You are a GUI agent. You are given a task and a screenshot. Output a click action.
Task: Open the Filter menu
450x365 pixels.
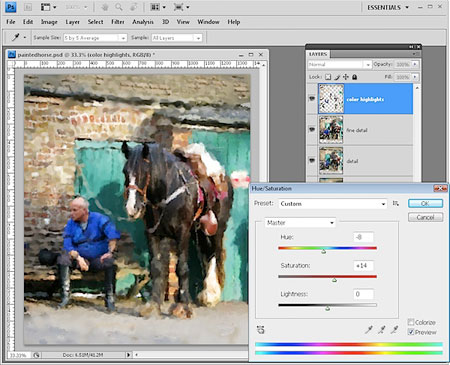pyautogui.click(x=118, y=22)
